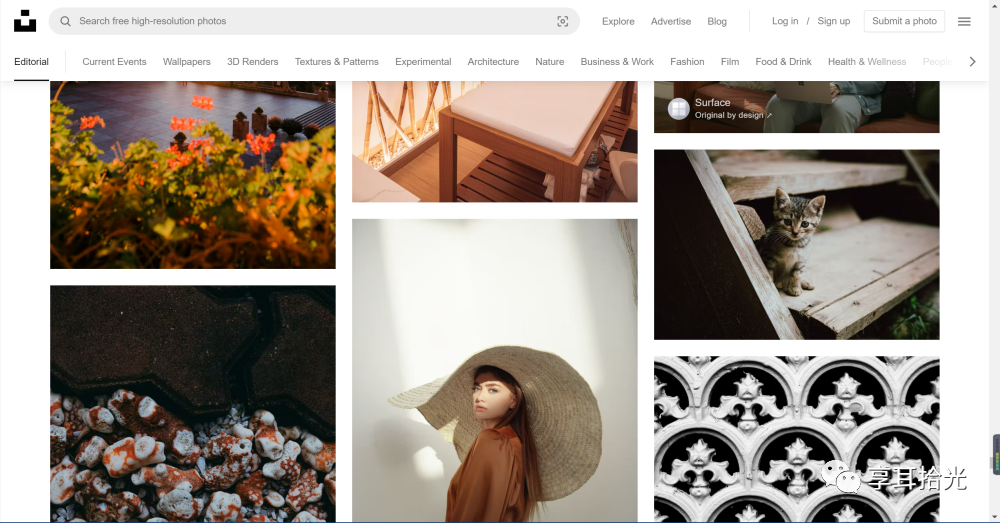Image resolution: width=1000 pixels, height=523 pixels.
Task: Click the Original by design link
Action: coord(733,115)
